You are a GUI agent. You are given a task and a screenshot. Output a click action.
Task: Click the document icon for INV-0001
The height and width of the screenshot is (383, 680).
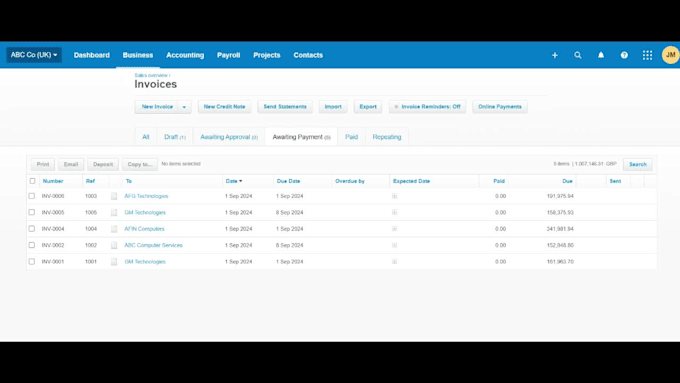(114, 262)
